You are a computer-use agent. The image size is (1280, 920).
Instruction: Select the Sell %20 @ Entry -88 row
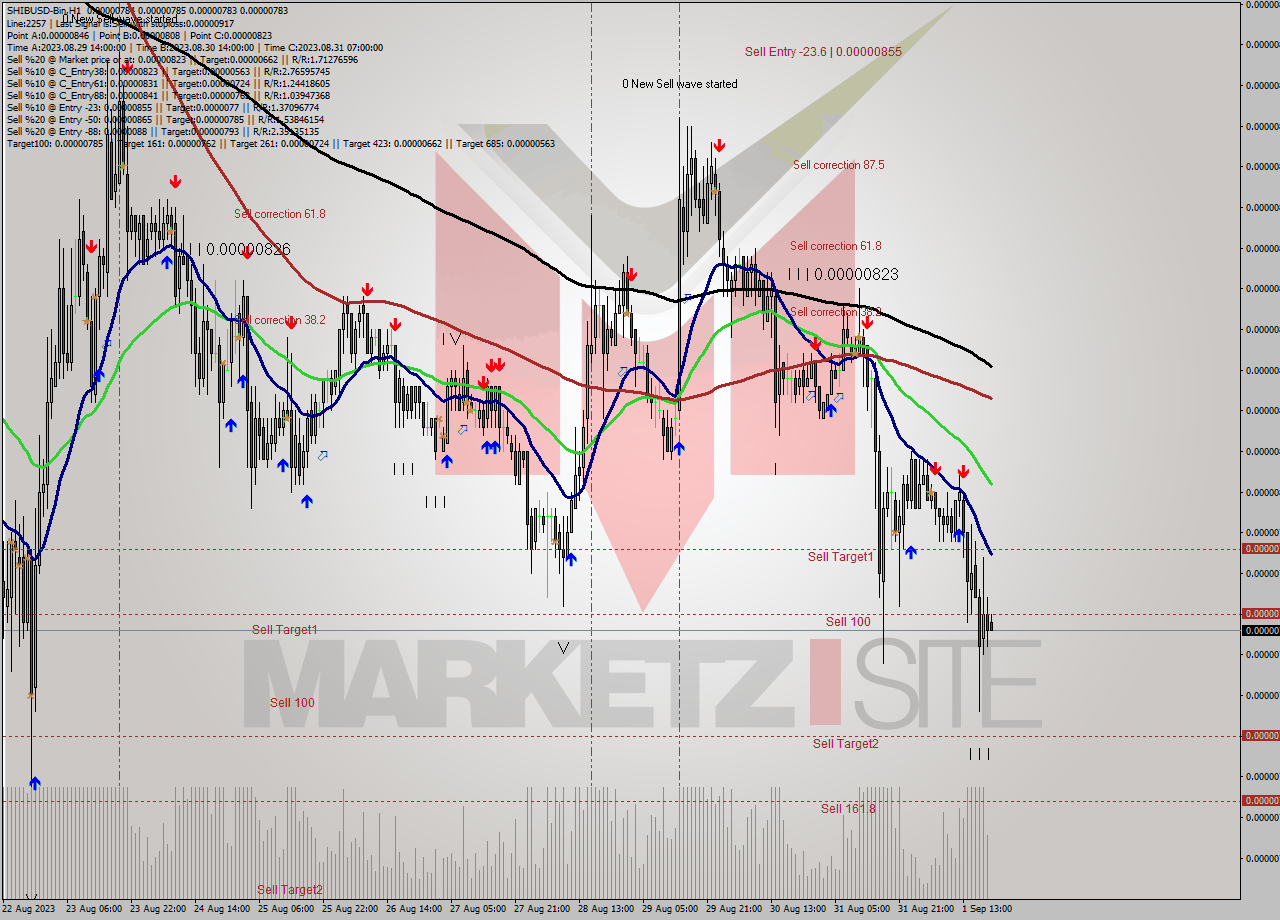pos(163,131)
